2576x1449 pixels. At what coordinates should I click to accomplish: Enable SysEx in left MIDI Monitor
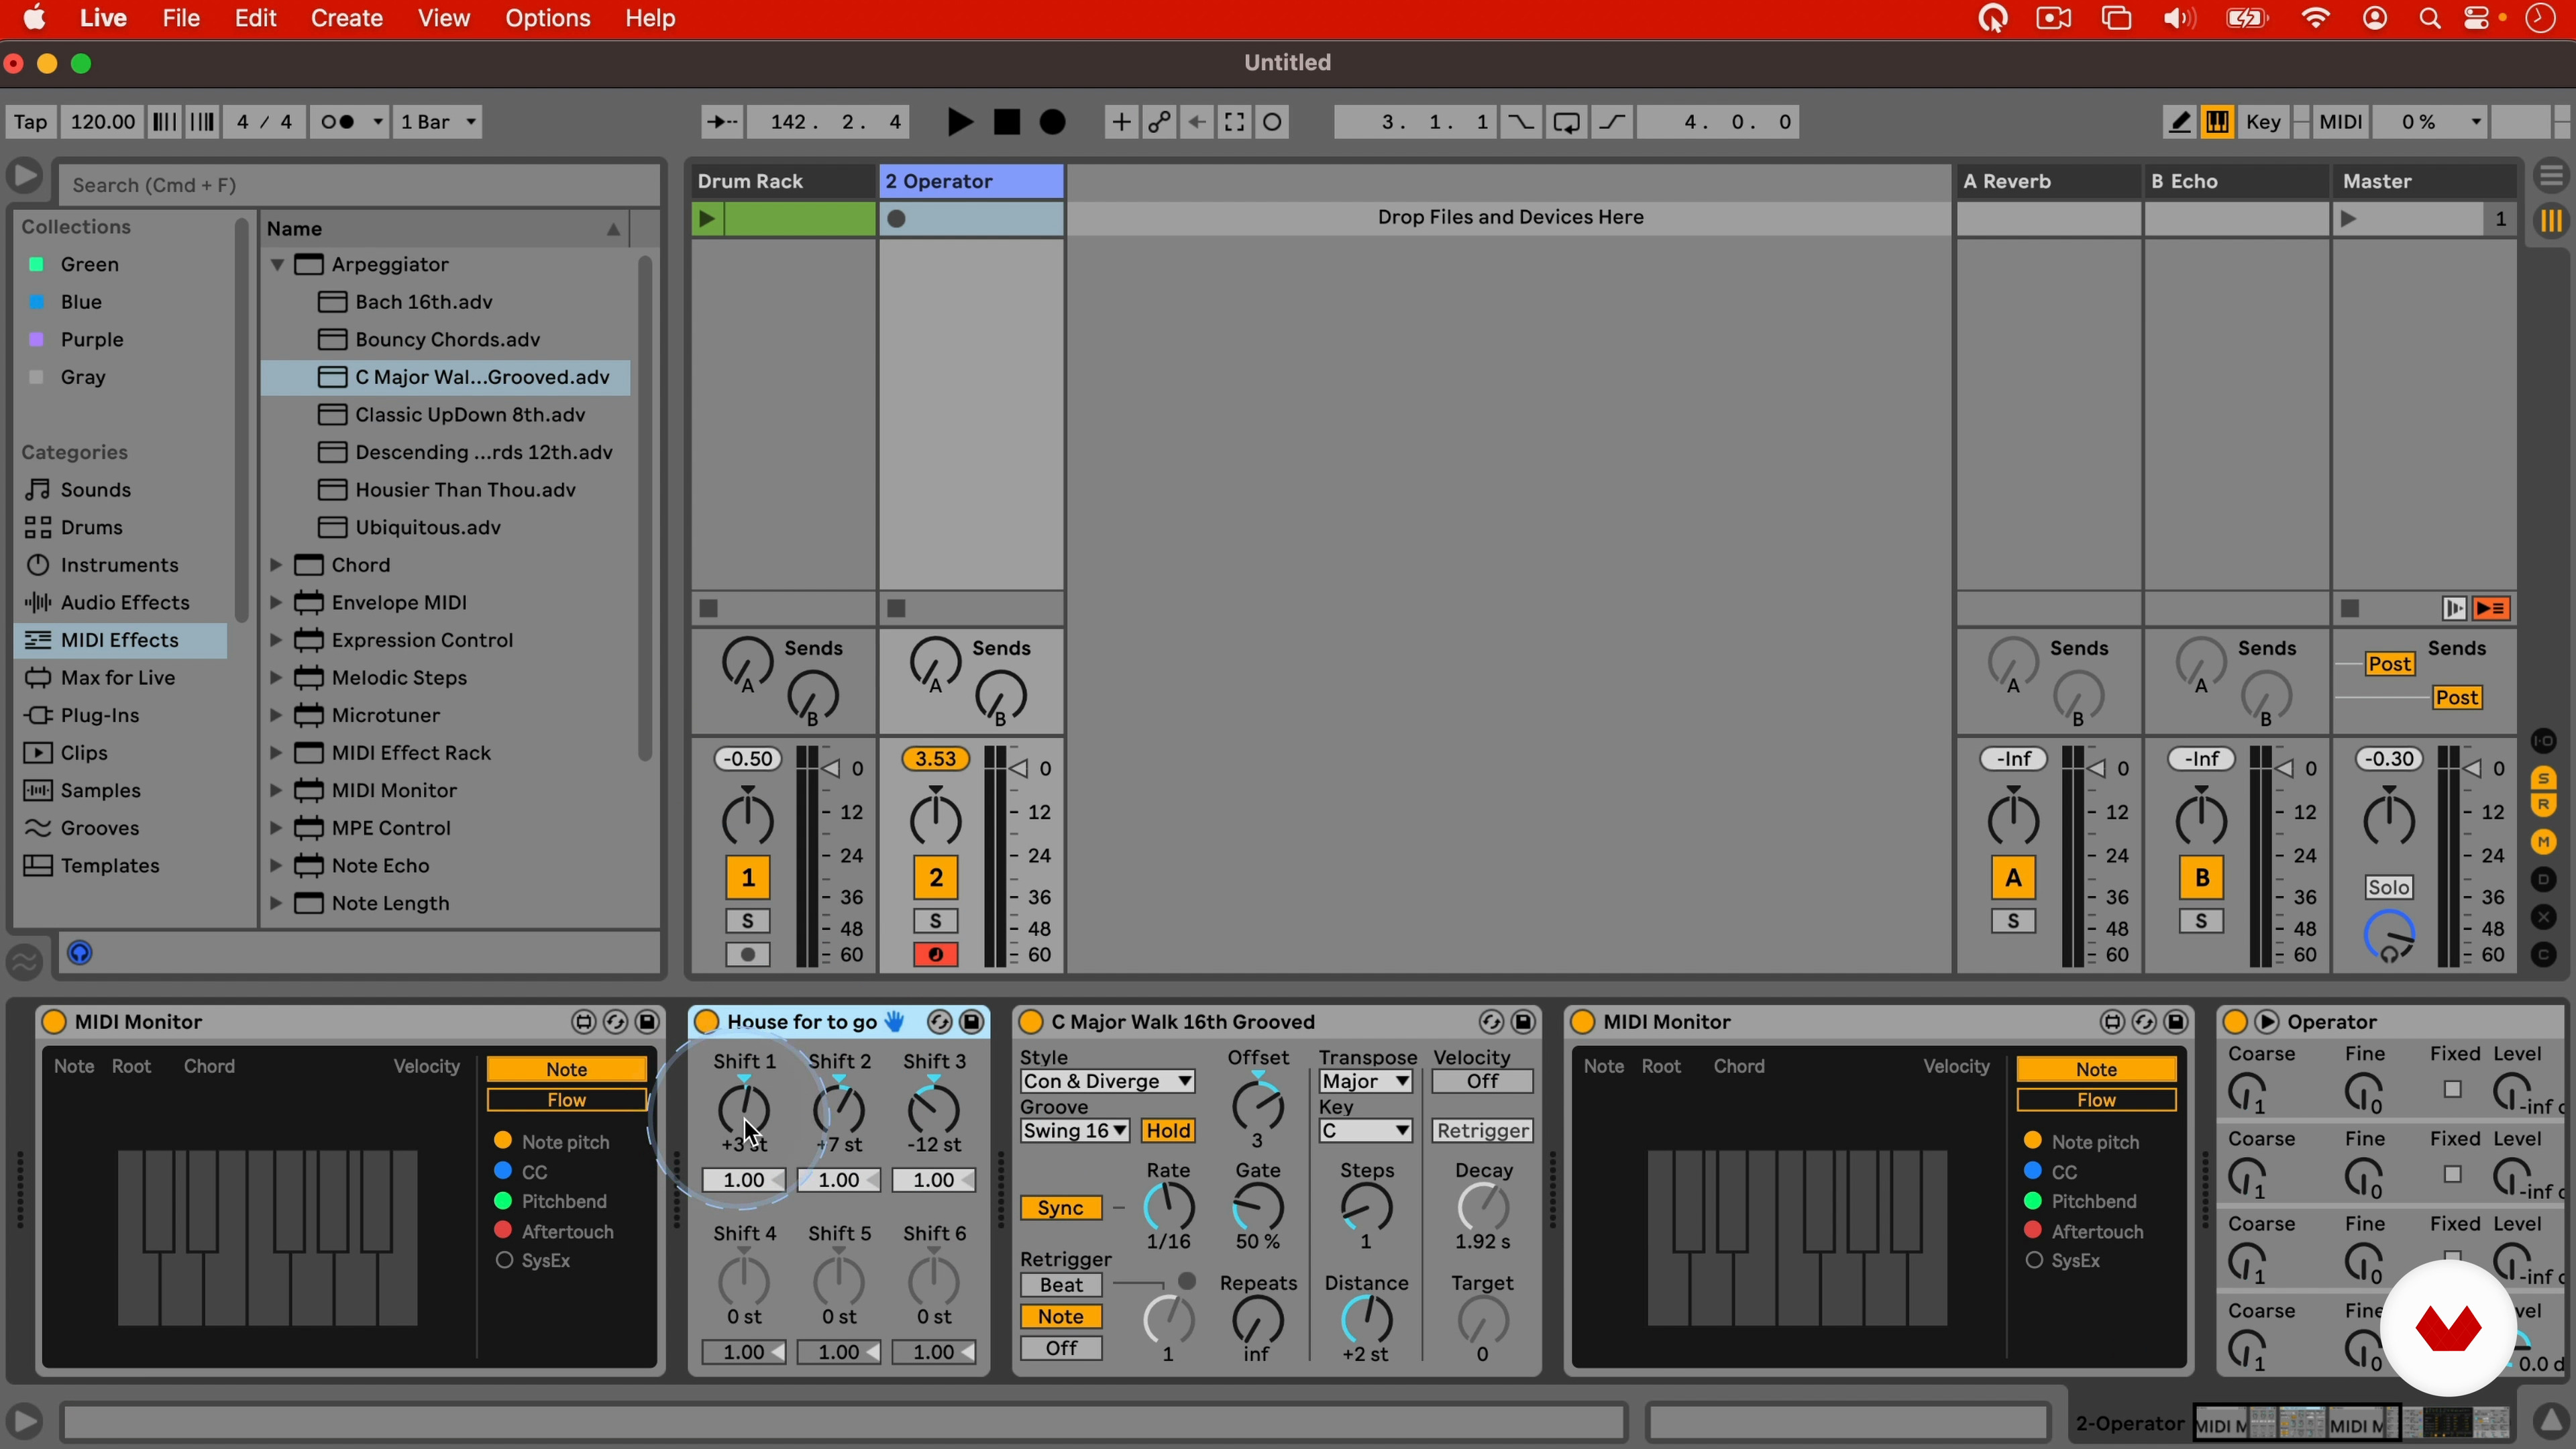tap(504, 1260)
